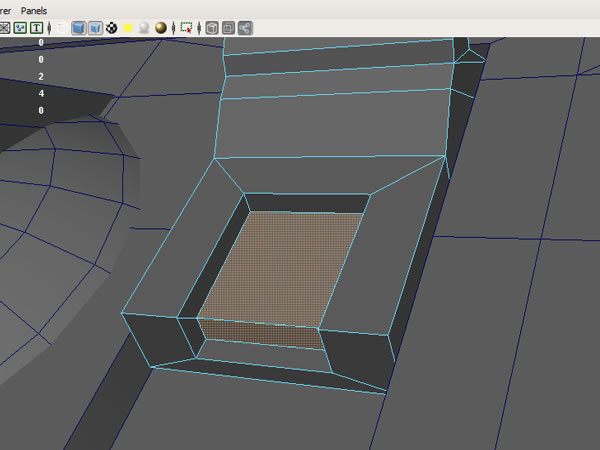Screen dimensions: 600x450
Task: Click the isolate select icon
Action: 185,27
